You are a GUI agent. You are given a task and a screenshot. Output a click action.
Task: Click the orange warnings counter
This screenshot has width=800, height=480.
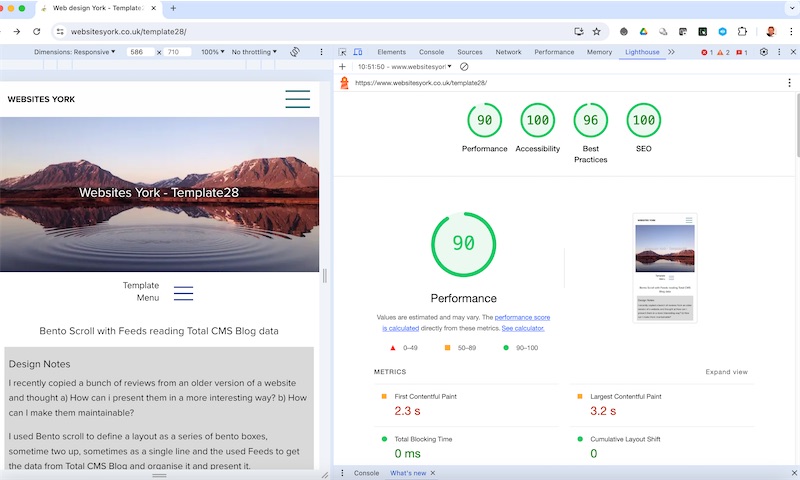[723, 52]
